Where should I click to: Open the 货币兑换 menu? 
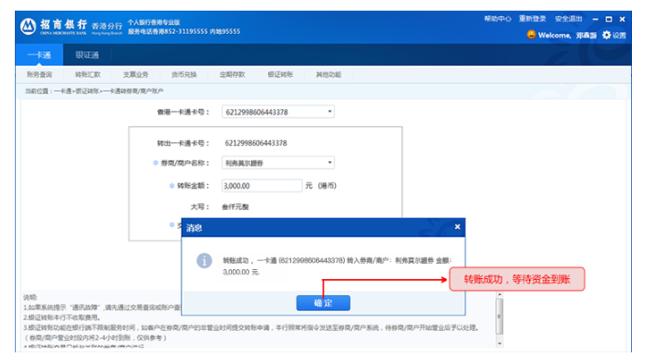[184, 75]
